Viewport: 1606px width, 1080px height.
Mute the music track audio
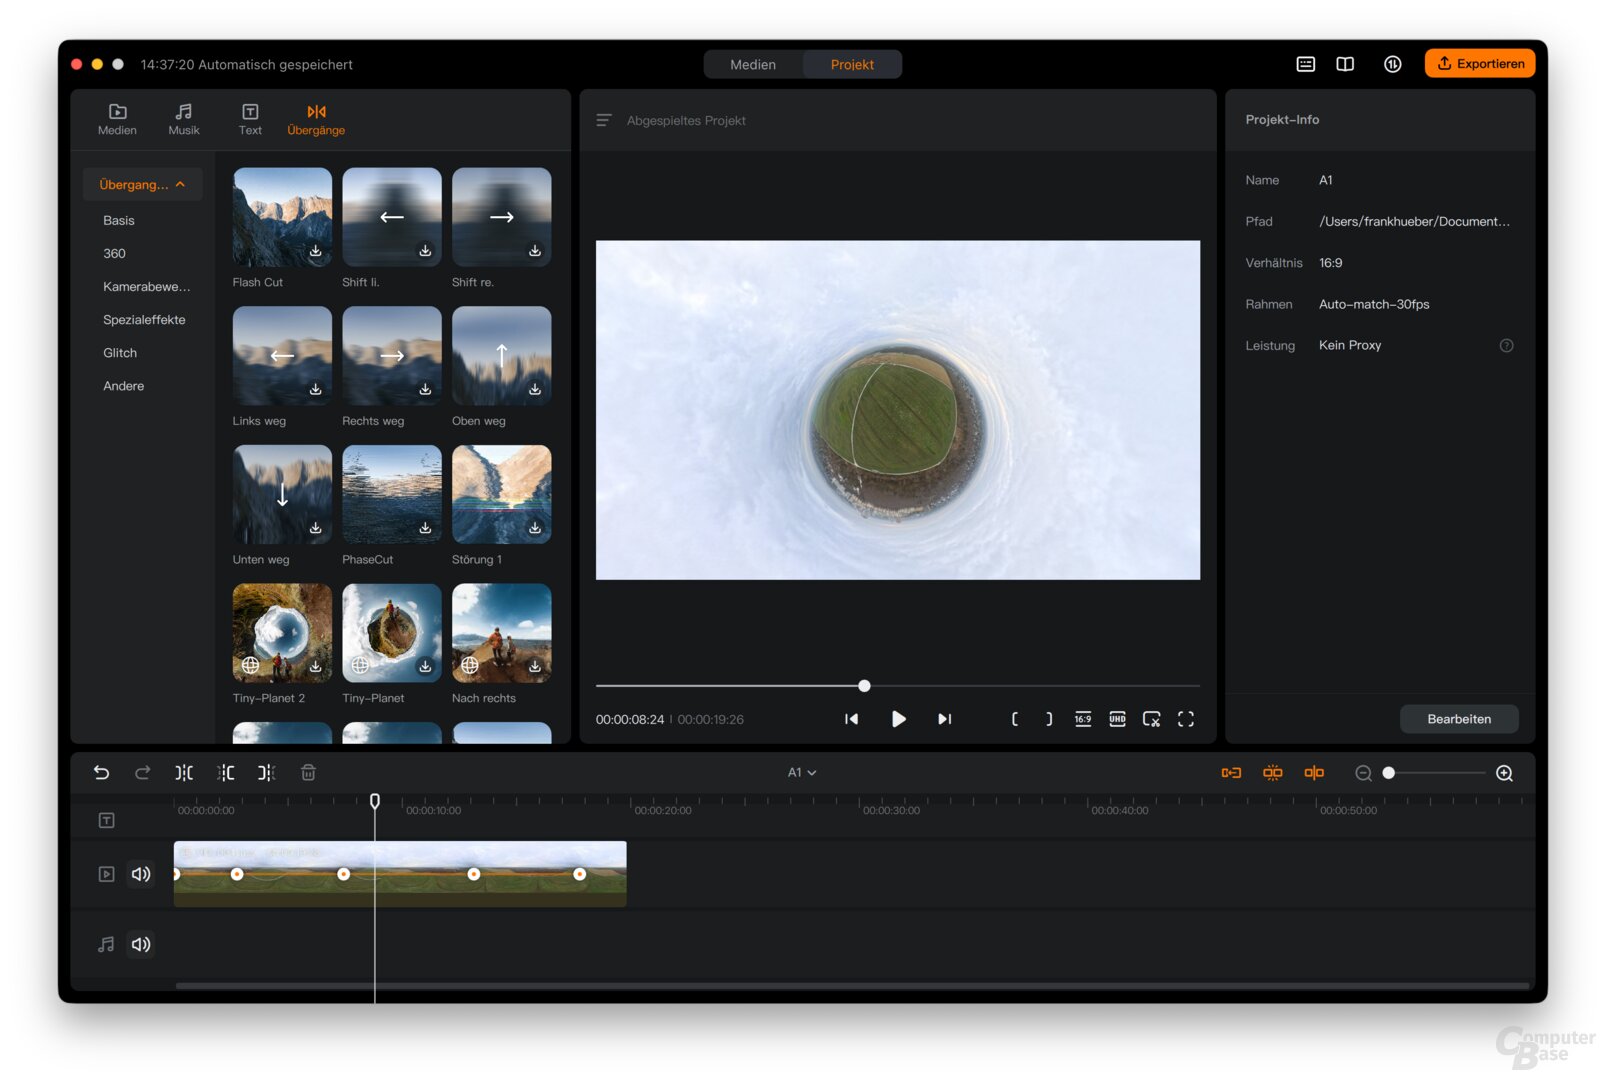(x=141, y=944)
